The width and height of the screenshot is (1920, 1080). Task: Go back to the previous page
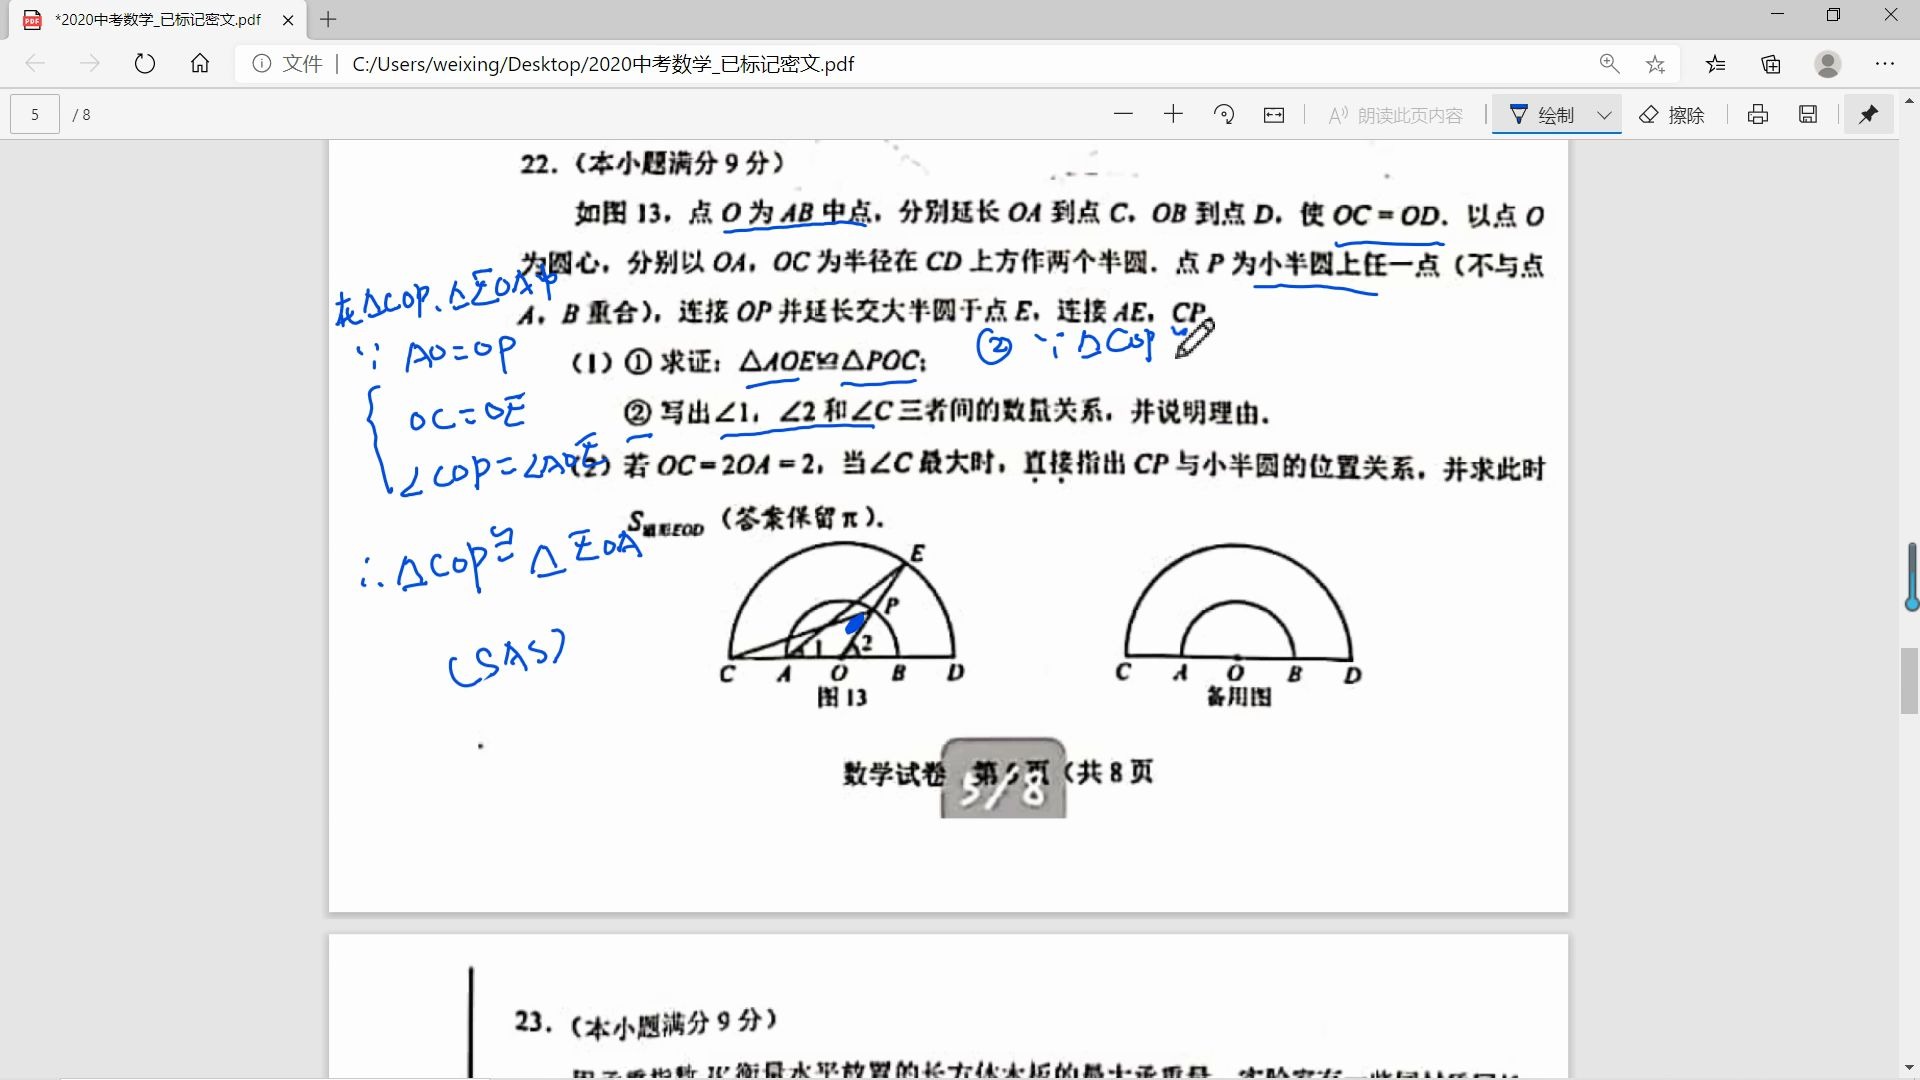[35, 63]
